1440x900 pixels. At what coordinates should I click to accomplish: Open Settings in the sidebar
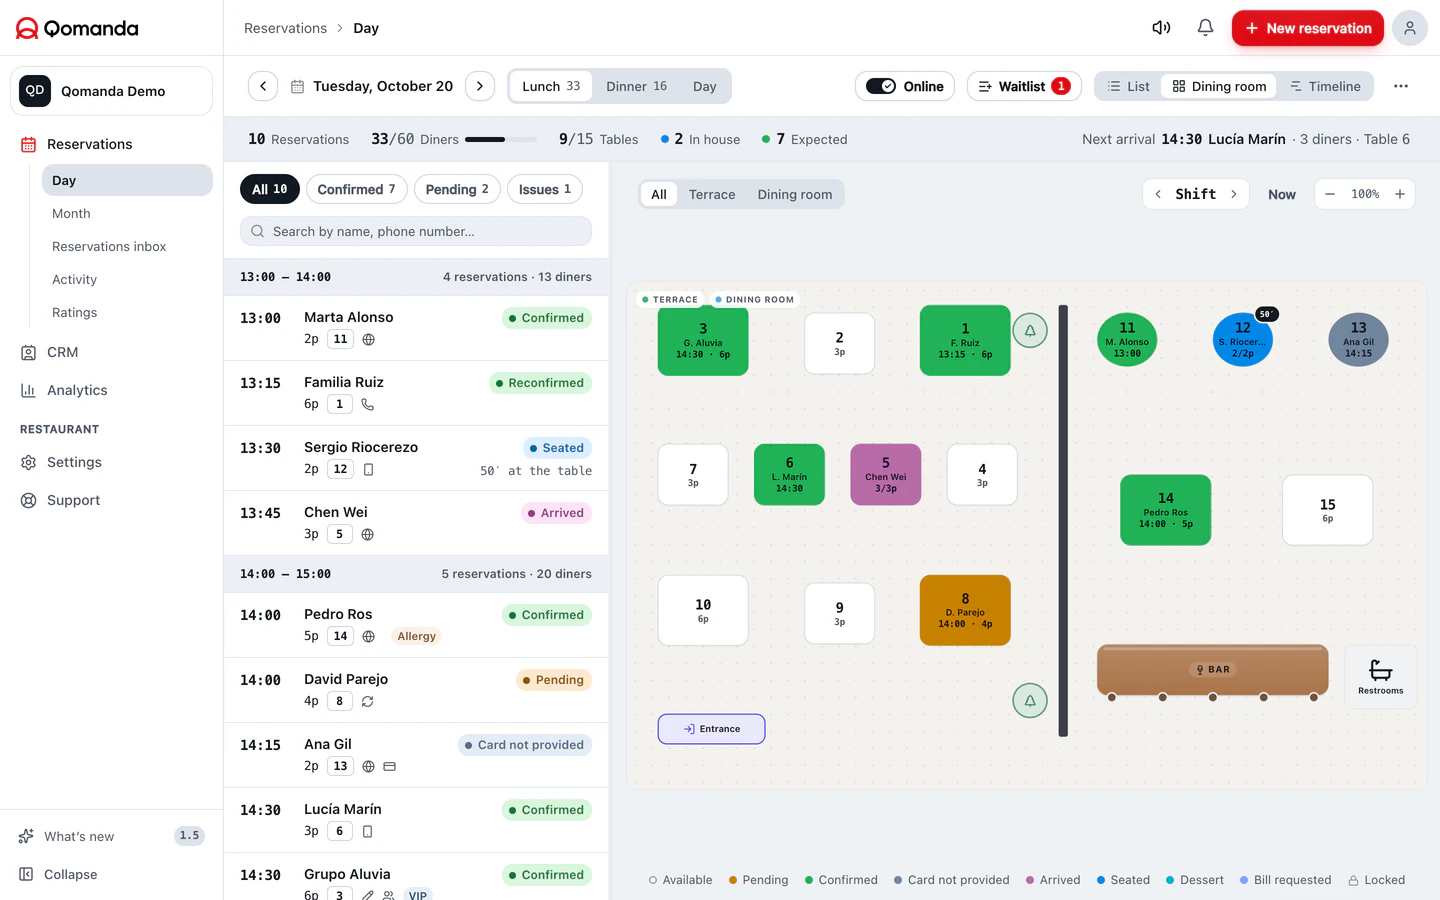click(x=74, y=462)
